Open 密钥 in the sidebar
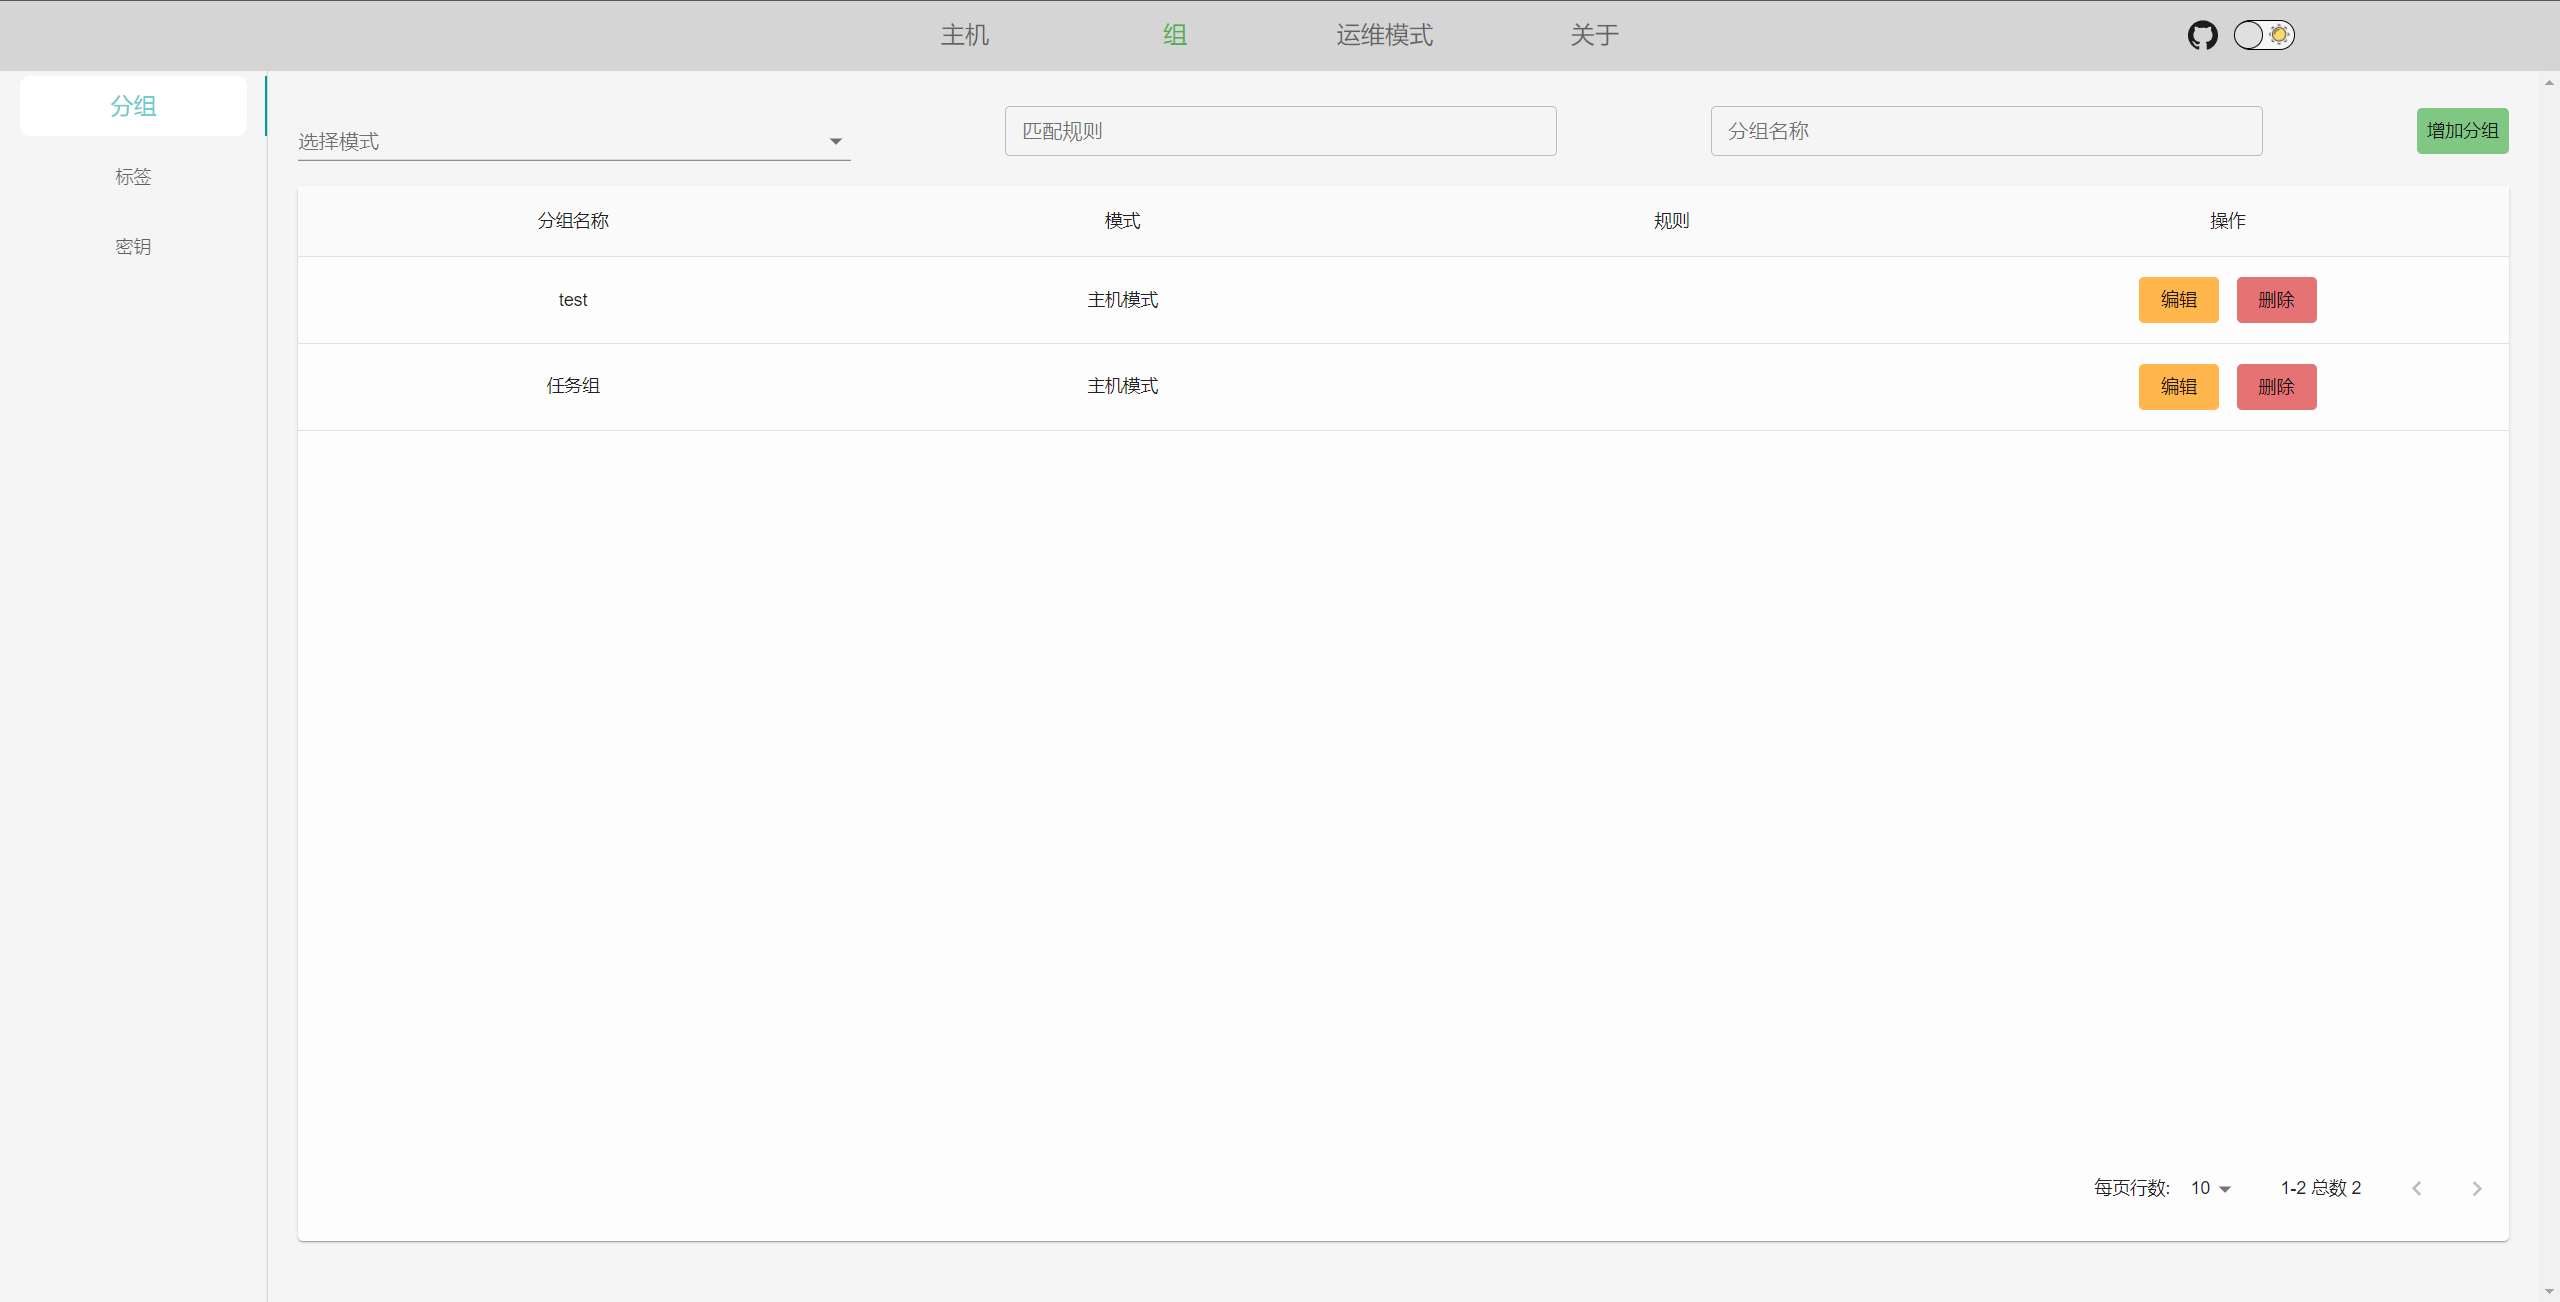The height and width of the screenshot is (1302, 2560). (x=133, y=247)
